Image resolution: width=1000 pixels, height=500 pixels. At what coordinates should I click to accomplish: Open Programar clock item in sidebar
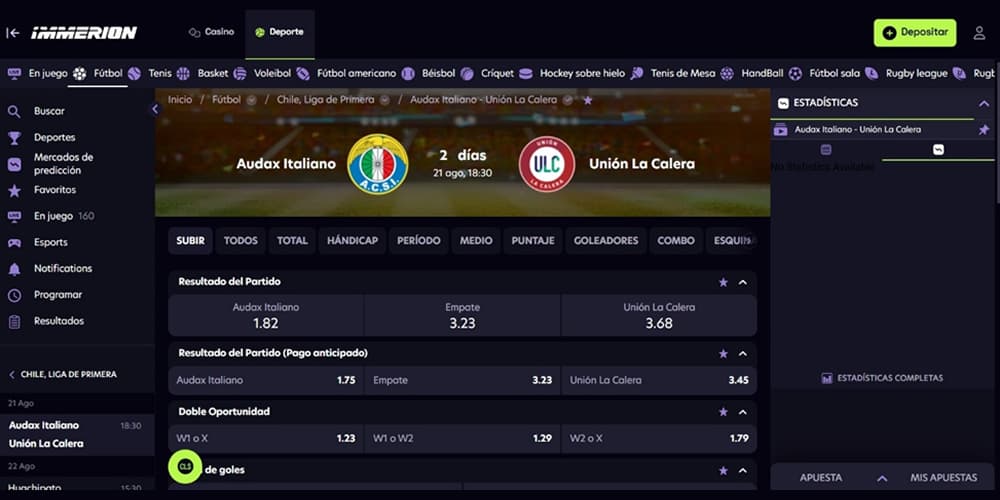pos(77,295)
